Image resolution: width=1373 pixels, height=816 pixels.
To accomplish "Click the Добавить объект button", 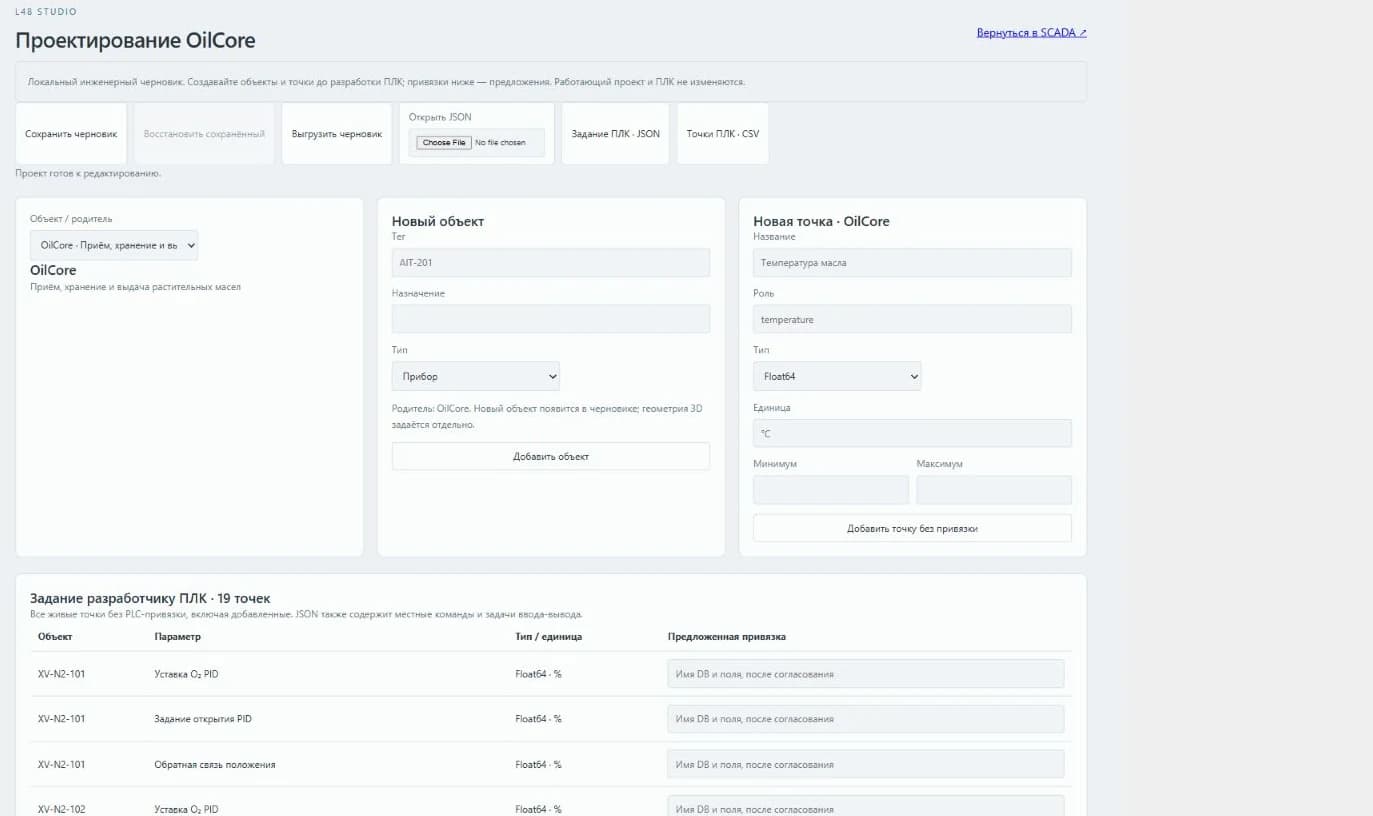I will 551,456.
